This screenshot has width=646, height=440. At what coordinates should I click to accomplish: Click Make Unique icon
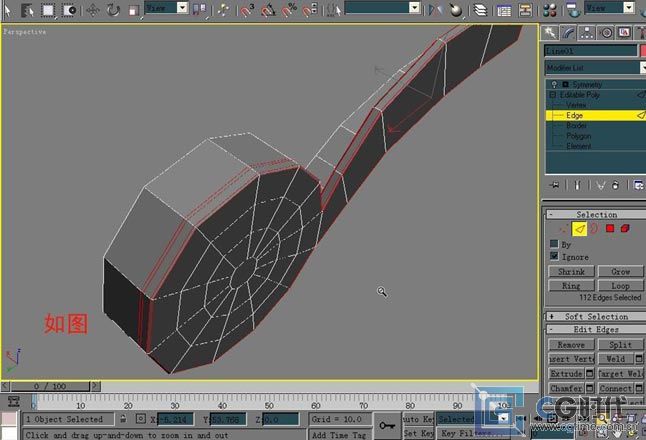click(600, 185)
